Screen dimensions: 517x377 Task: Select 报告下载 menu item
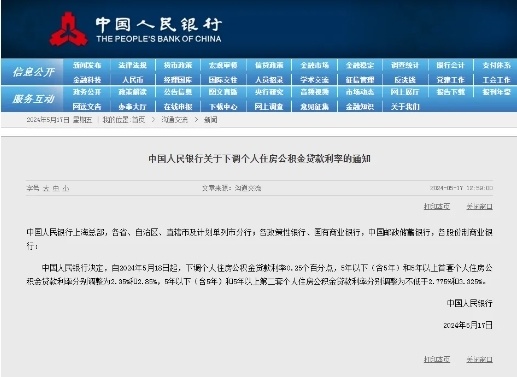[x=450, y=92]
